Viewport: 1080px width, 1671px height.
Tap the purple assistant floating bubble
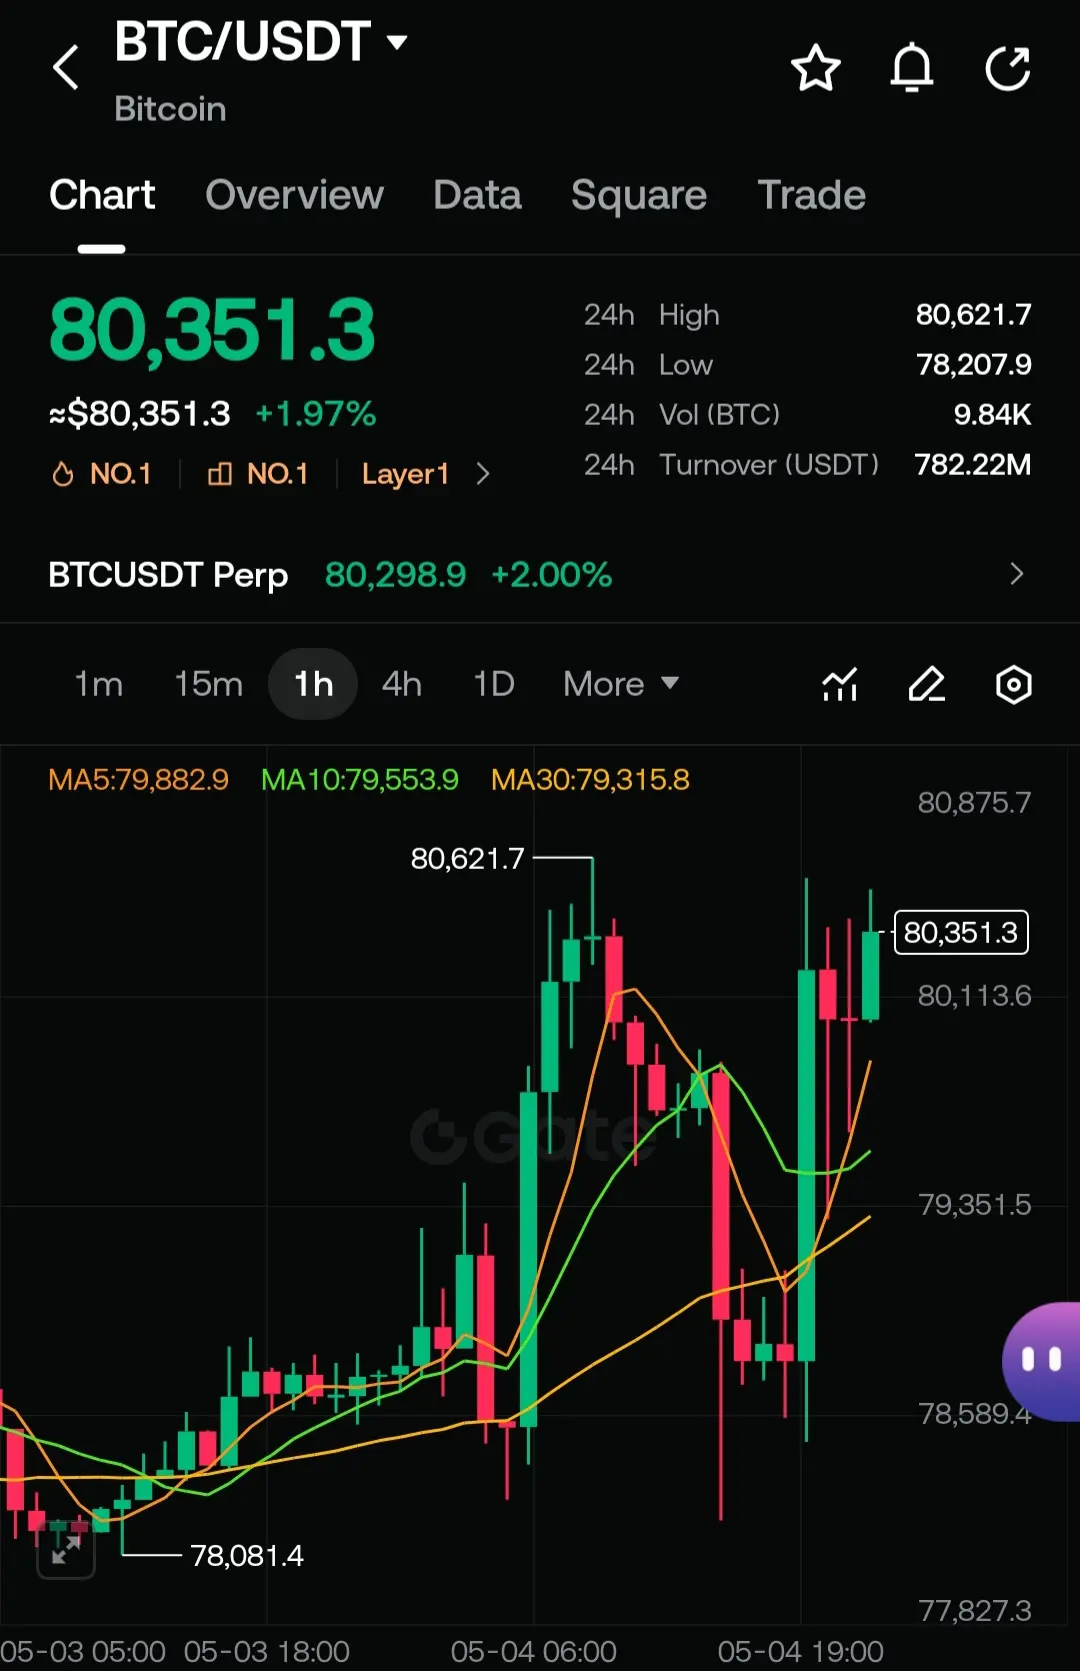1041,1361
